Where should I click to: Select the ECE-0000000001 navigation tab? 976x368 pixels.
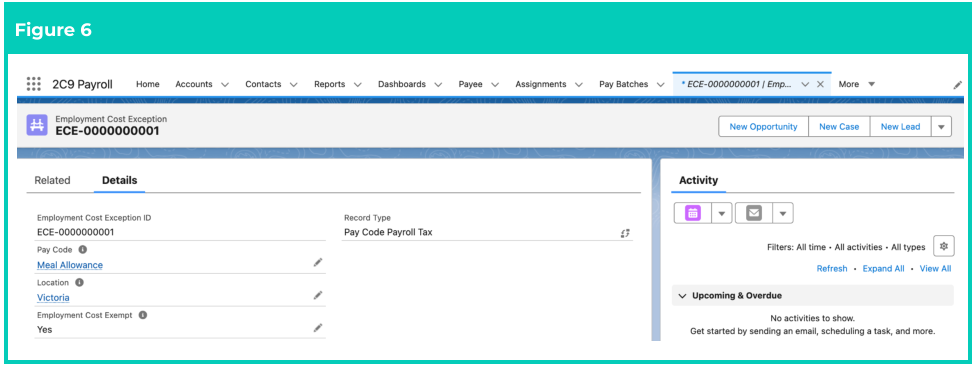(x=736, y=84)
